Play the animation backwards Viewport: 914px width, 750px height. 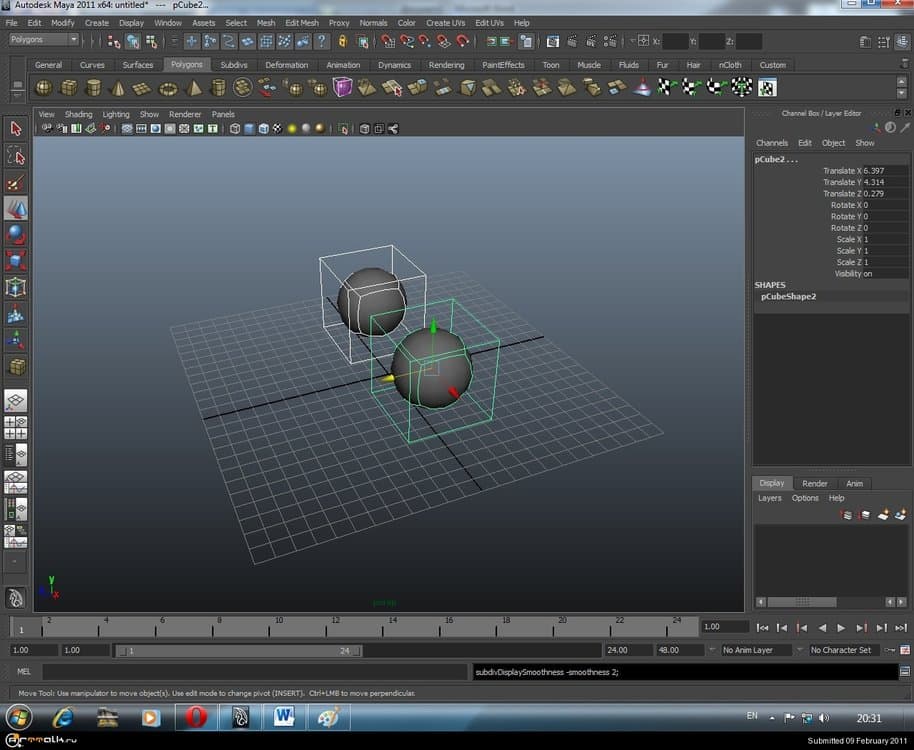[822, 628]
